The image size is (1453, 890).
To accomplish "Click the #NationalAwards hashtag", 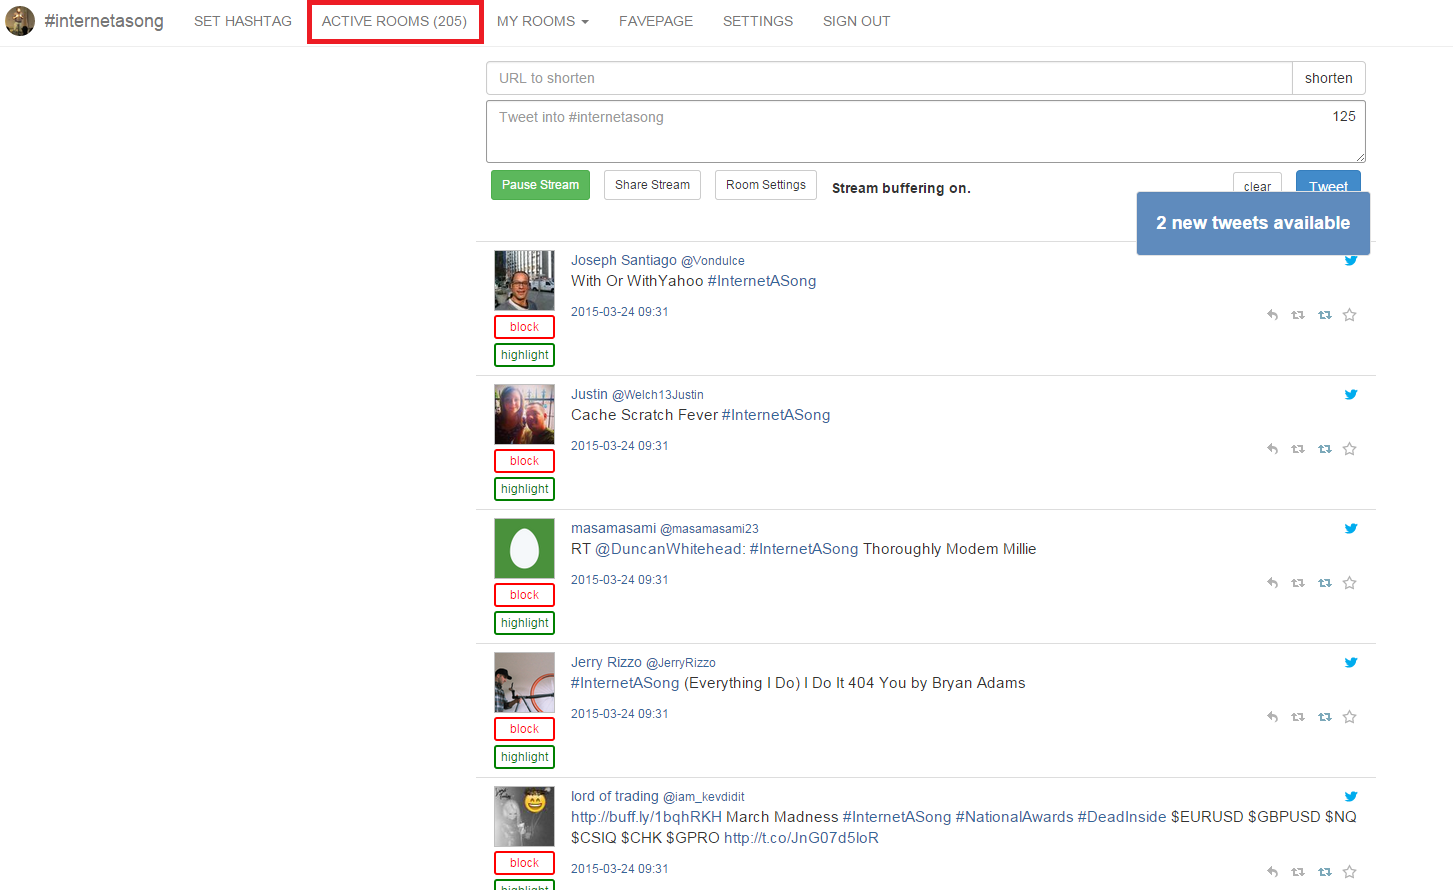I will (1014, 817).
